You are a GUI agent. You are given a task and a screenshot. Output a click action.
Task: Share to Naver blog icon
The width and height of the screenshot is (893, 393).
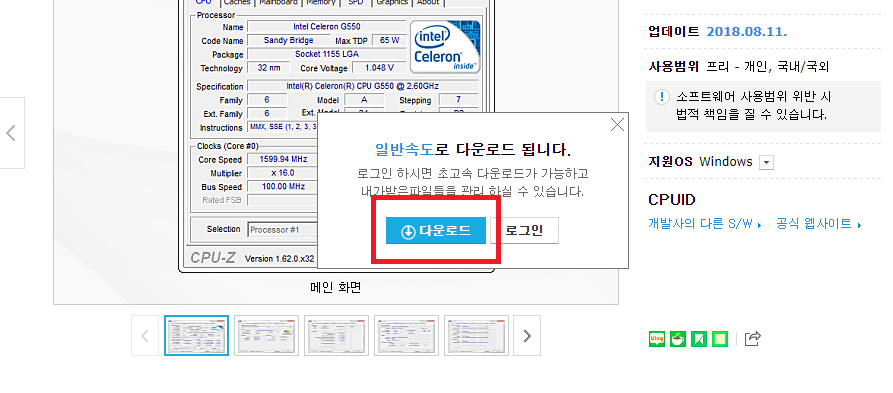[x=657, y=339]
